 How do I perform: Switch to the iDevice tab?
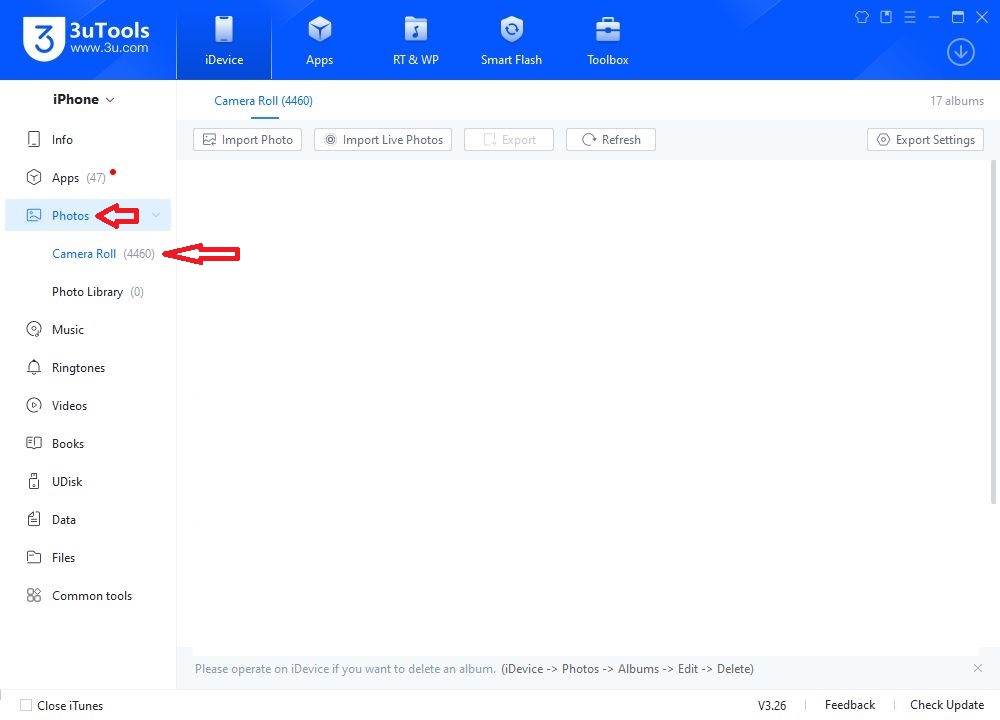[224, 40]
